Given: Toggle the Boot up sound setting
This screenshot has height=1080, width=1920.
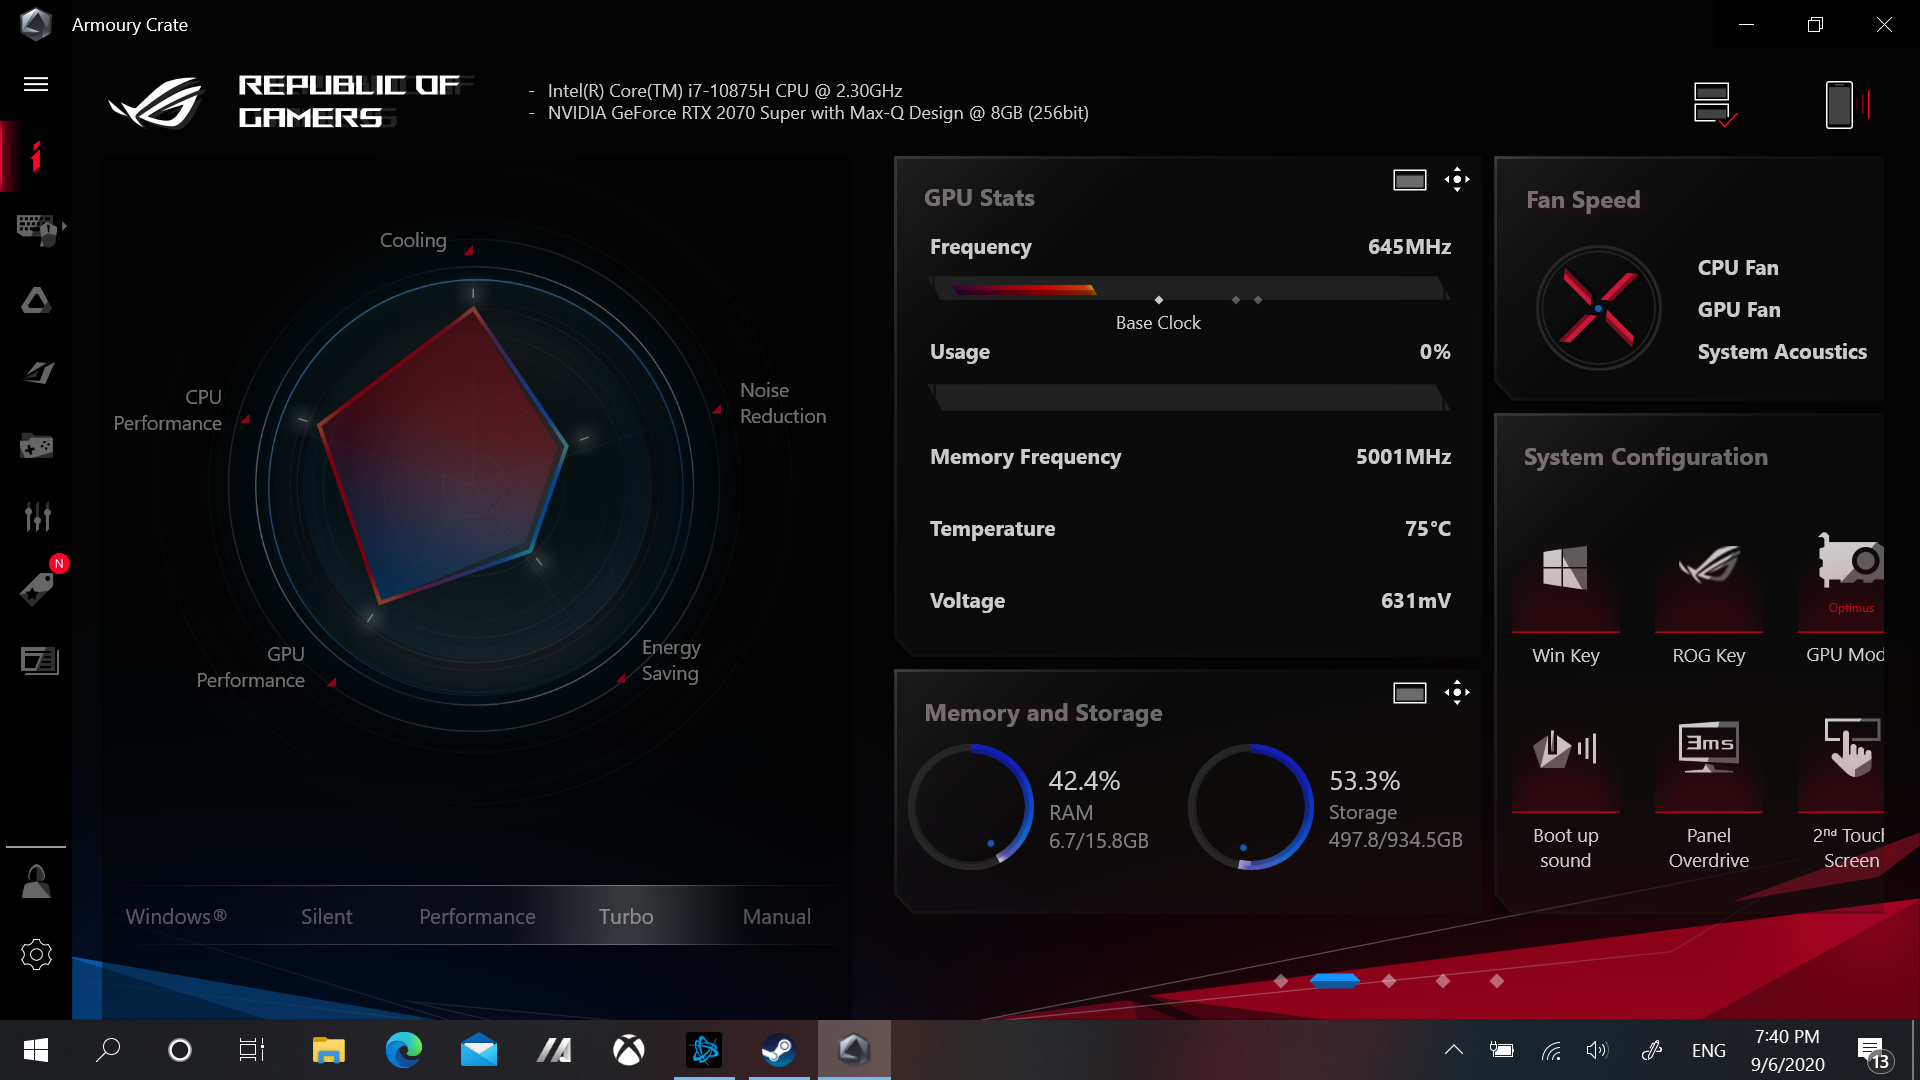Looking at the screenshot, I should click(x=1565, y=795).
